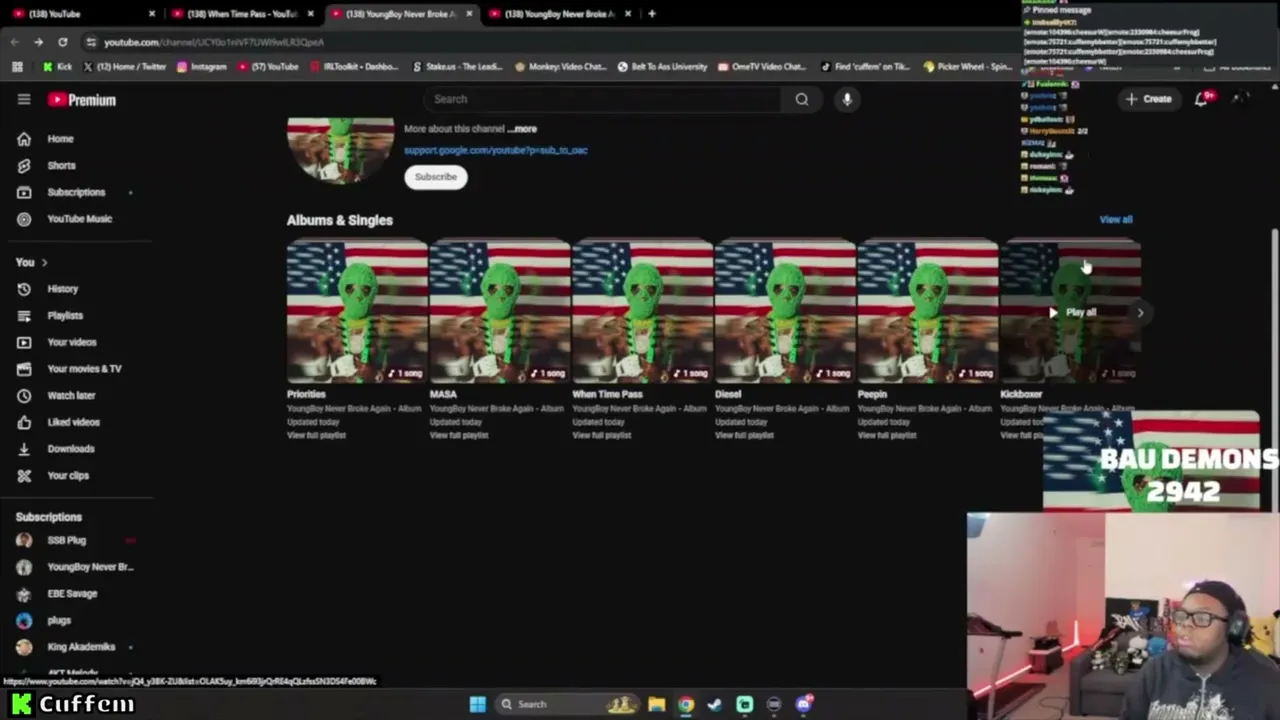1280x720 pixels.
Task: Open Downloads in the sidebar
Action: click(x=71, y=449)
